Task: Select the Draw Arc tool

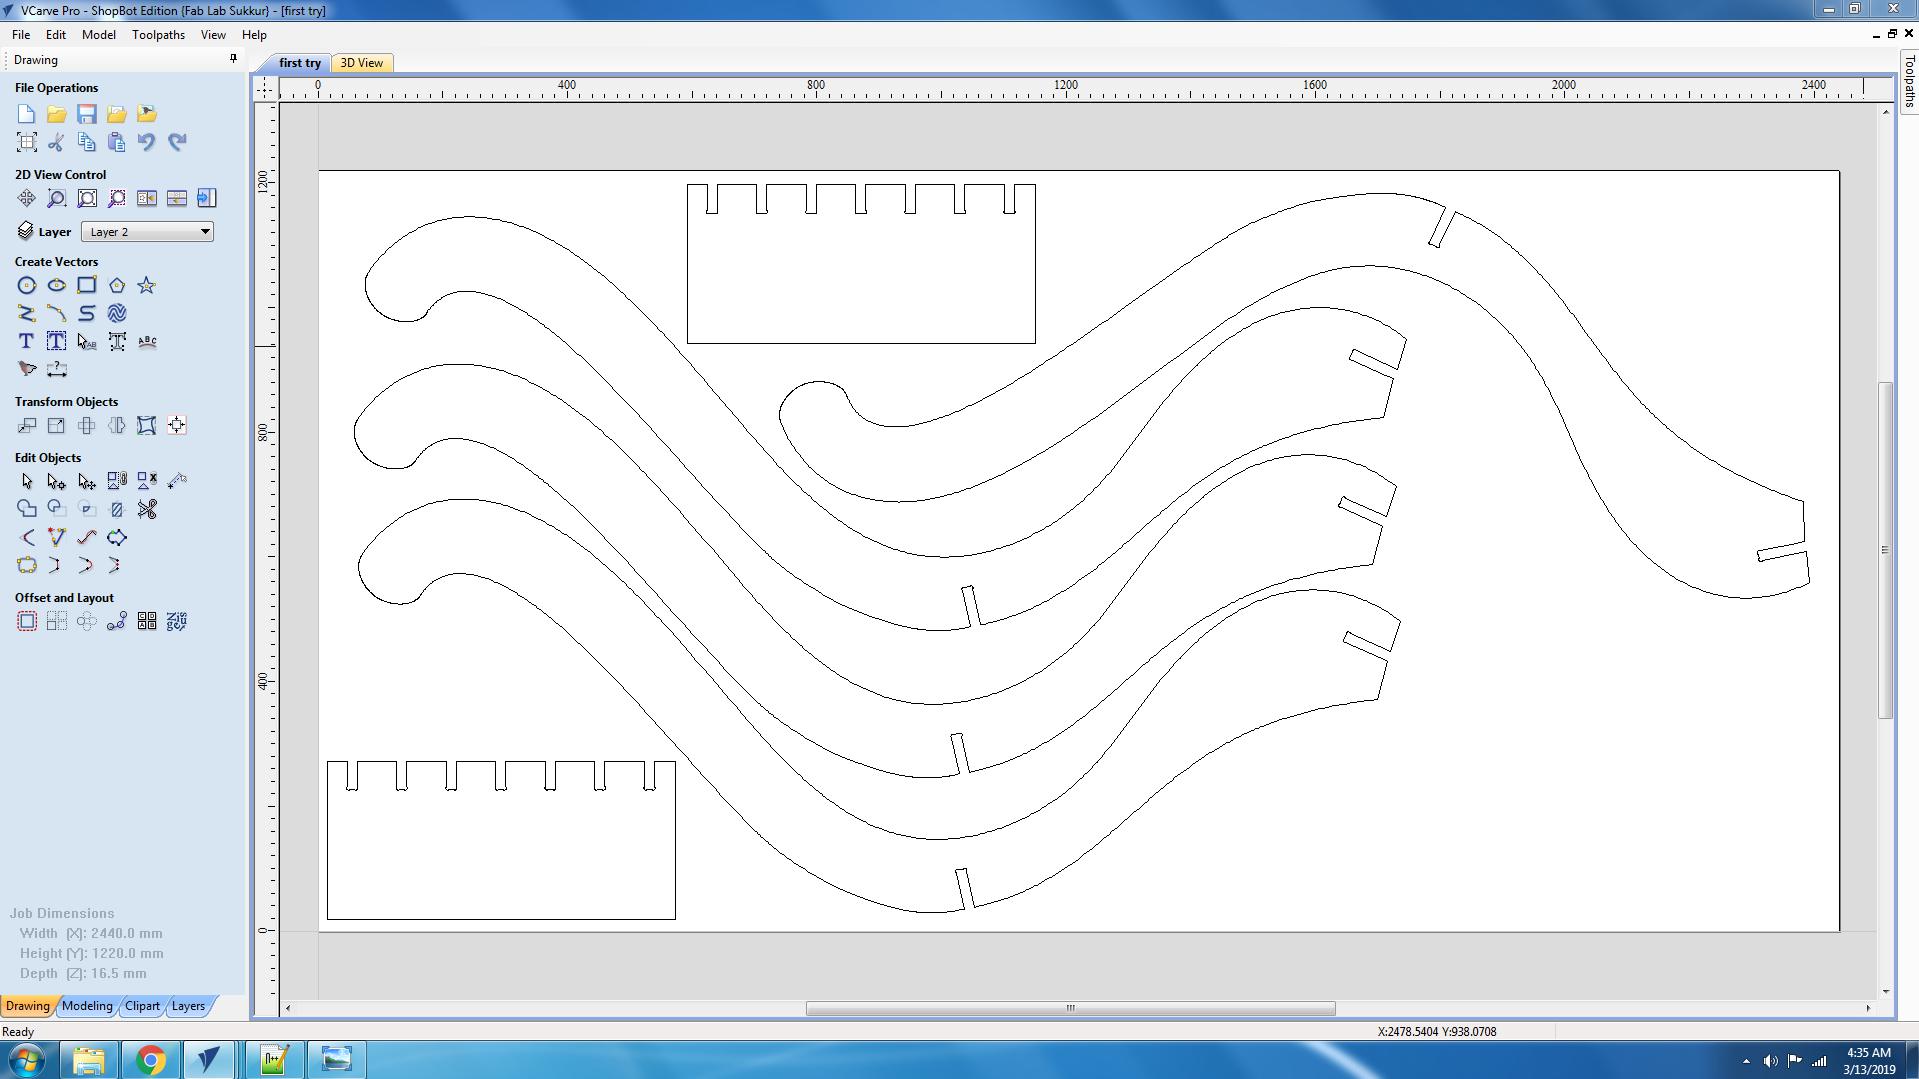Action: pyautogui.click(x=57, y=314)
